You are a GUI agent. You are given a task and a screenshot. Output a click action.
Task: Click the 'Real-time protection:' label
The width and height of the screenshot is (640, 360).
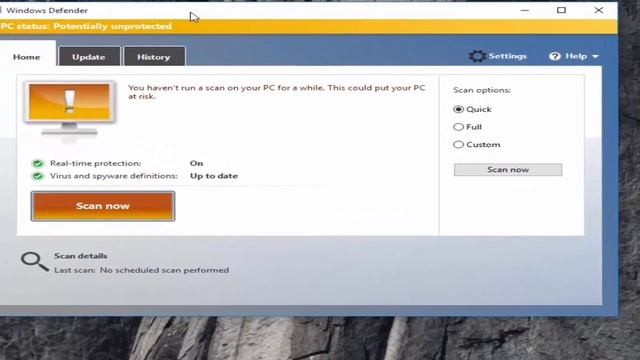tap(96, 163)
